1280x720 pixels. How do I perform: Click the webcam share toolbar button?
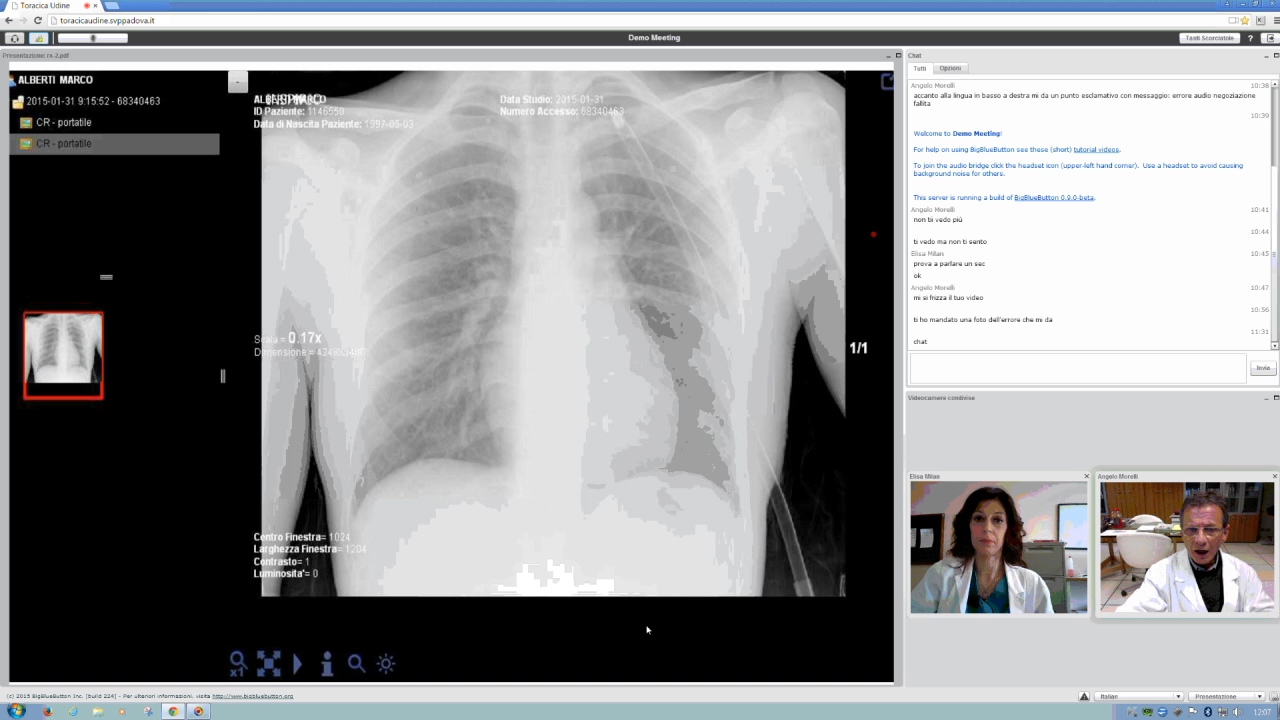38,38
